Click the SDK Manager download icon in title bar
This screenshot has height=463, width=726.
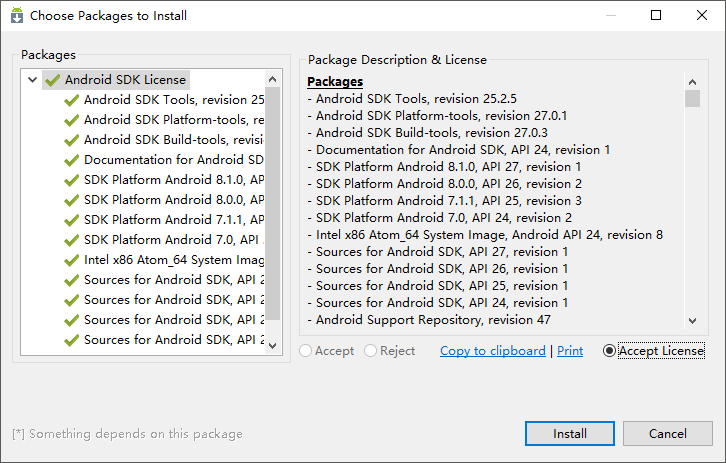pos(17,15)
